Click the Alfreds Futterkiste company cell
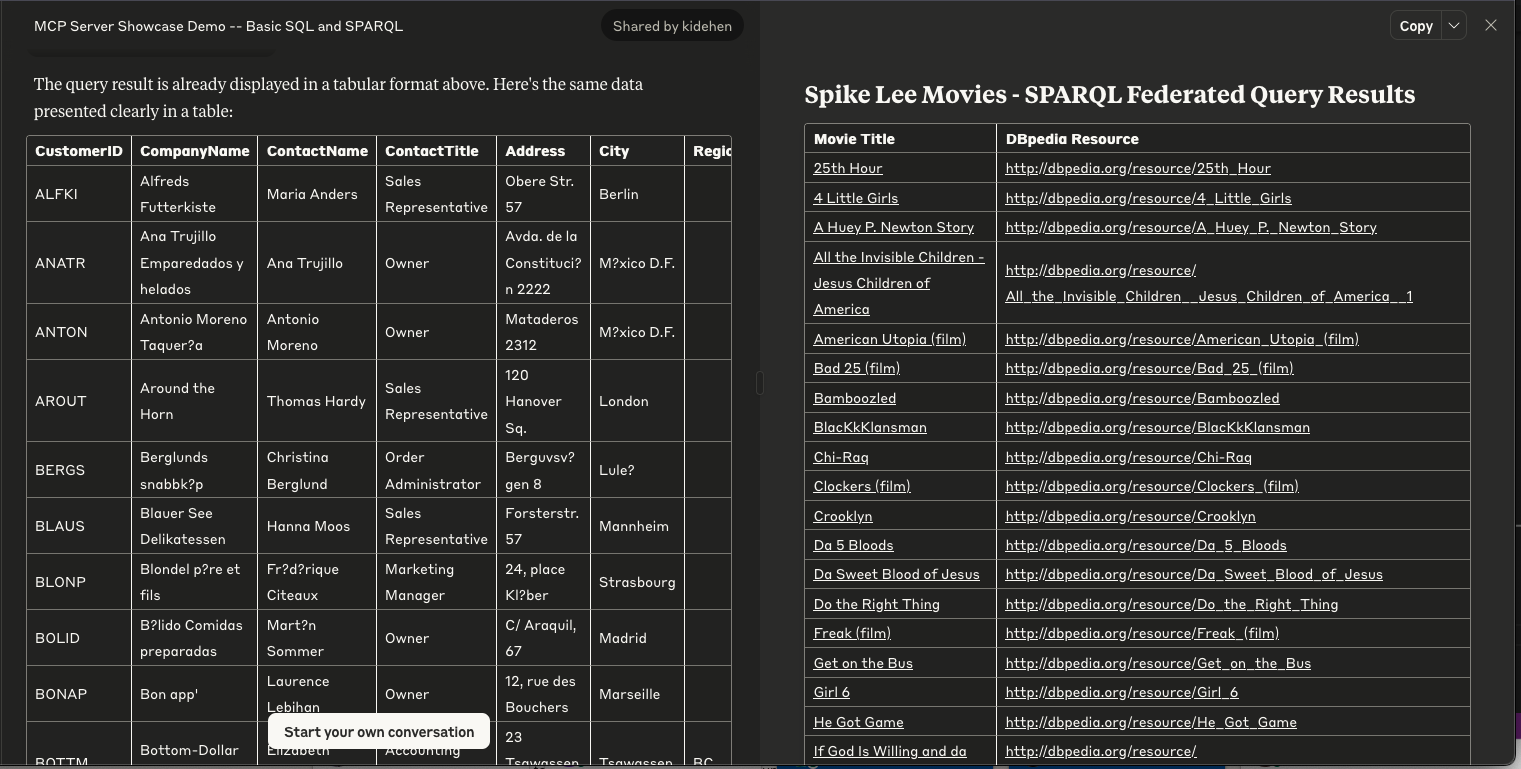The width and height of the screenshot is (1521, 769). click(194, 194)
